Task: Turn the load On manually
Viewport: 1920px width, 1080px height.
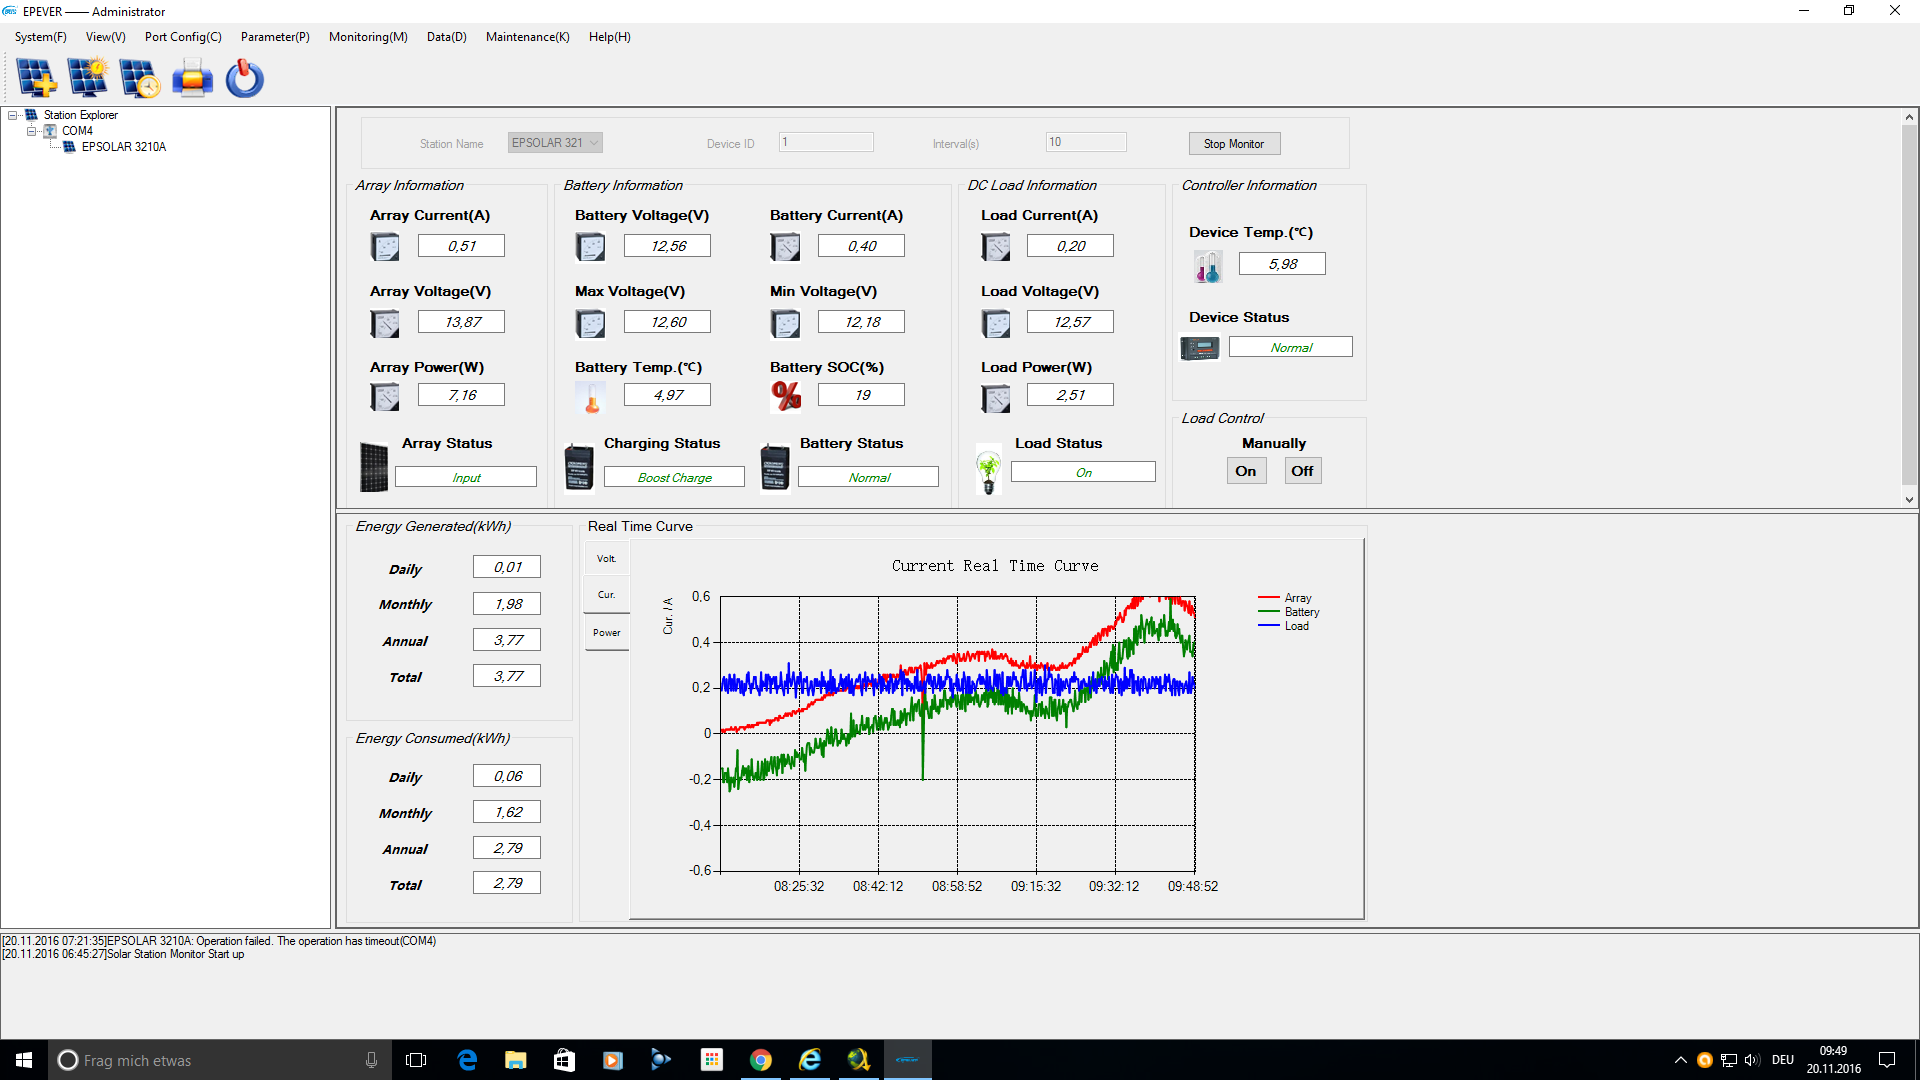Action: pos(1246,471)
